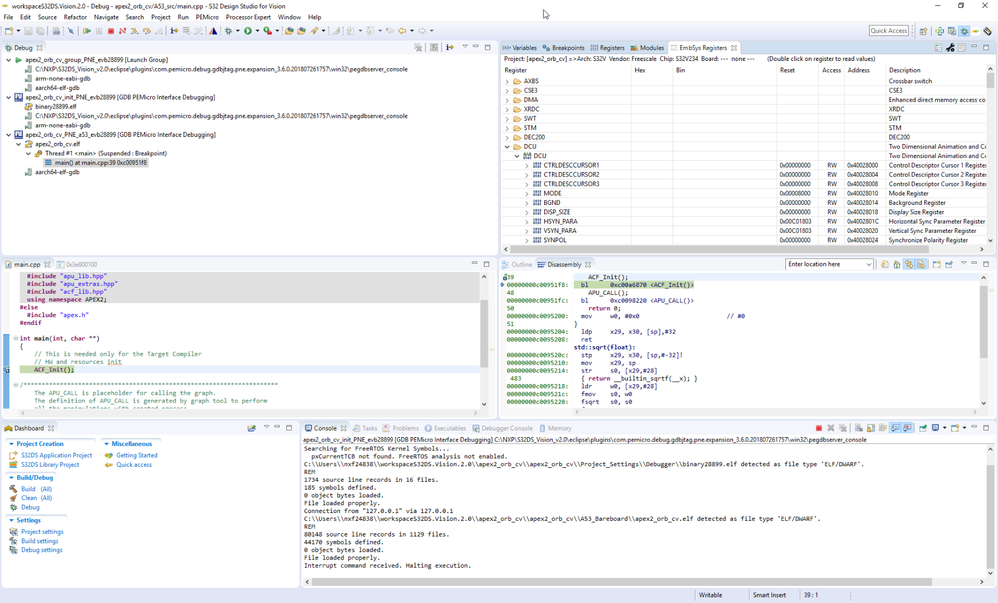Open the PEMicro menu
This screenshot has width=998, height=603.
(207, 17)
